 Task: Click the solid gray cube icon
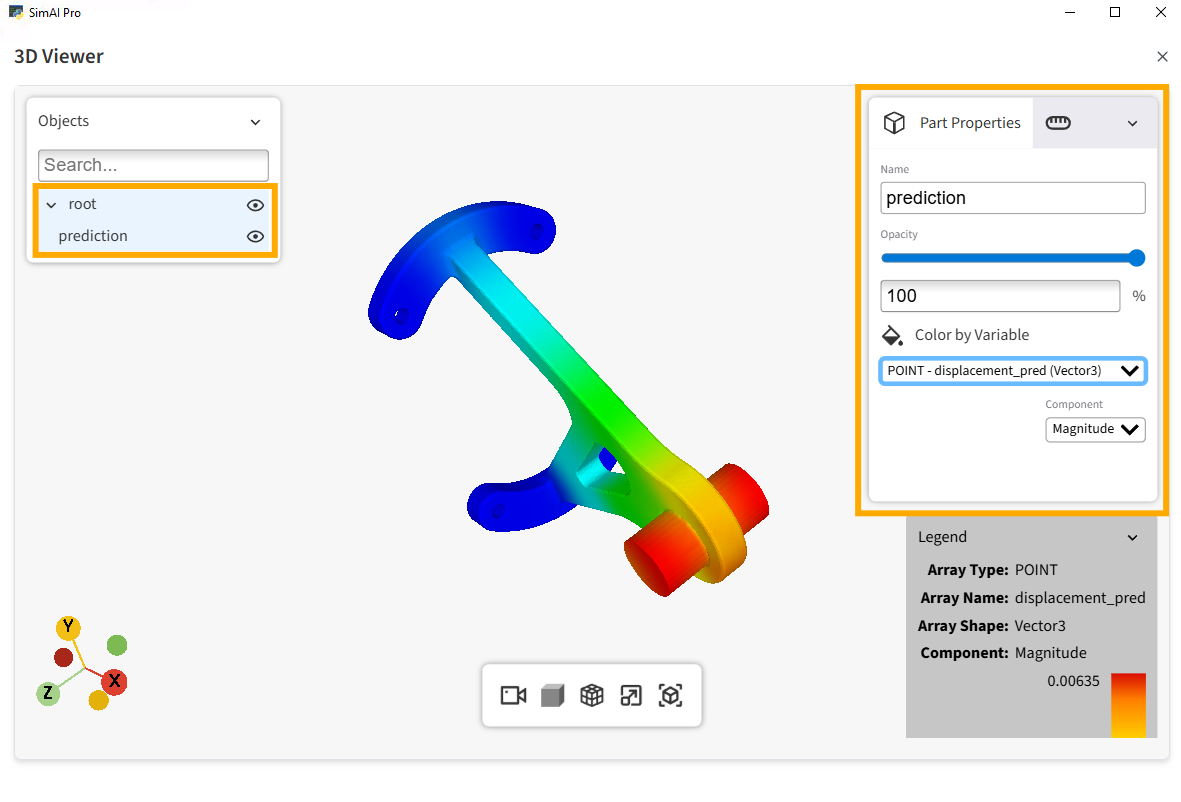click(x=553, y=695)
